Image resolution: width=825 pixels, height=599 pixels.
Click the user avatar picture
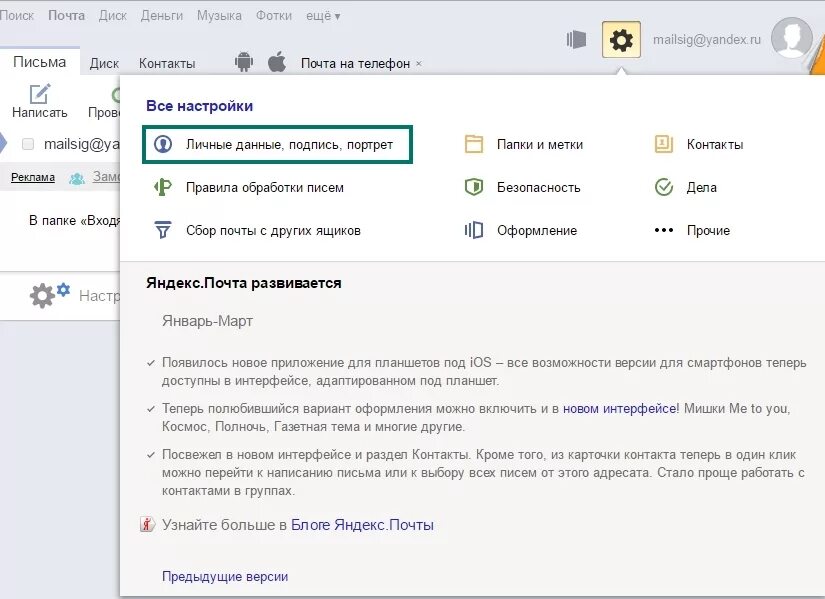(791, 38)
